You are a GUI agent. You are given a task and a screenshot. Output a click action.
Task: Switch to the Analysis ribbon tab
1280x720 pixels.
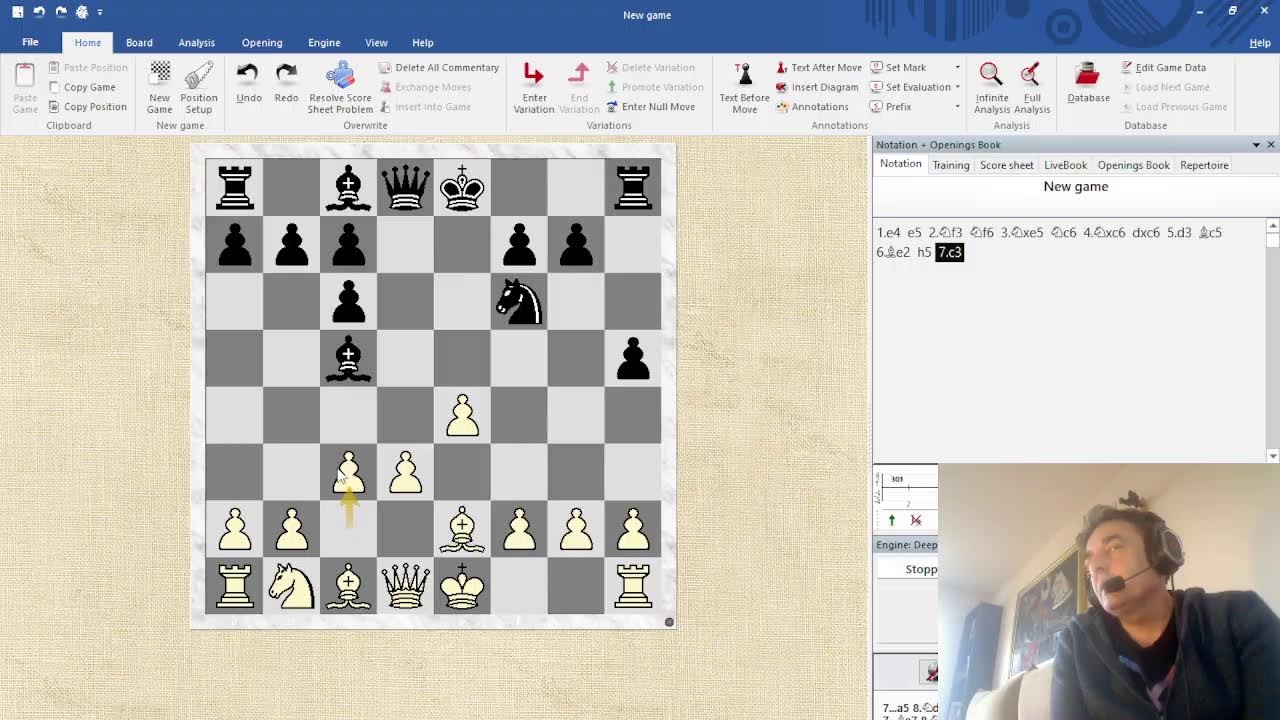point(196,43)
